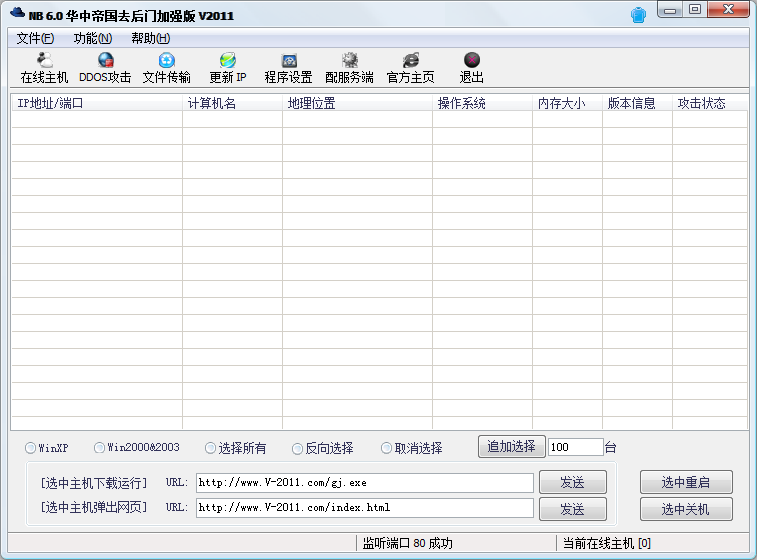The height and width of the screenshot is (560, 757).
Task: Pick the 反向选择 radio option
Action: coord(298,449)
